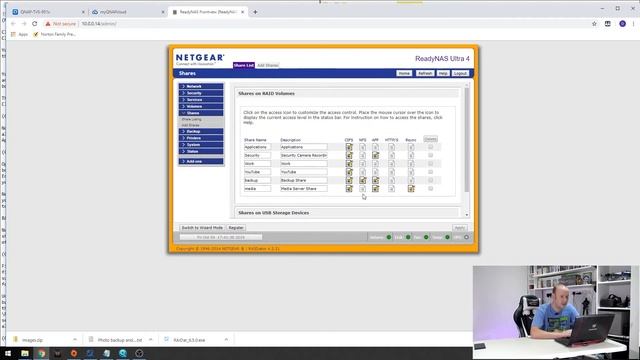640x360 pixels.
Task: Open CIFS access icon for backup share
Action: (x=349, y=180)
